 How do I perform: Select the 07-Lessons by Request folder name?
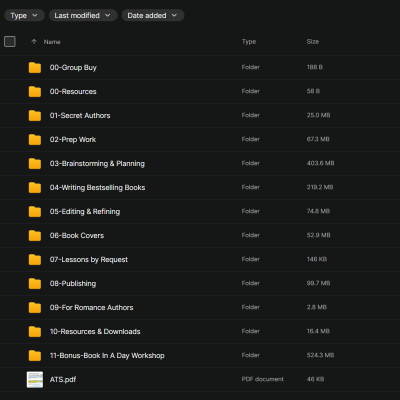click(x=89, y=260)
